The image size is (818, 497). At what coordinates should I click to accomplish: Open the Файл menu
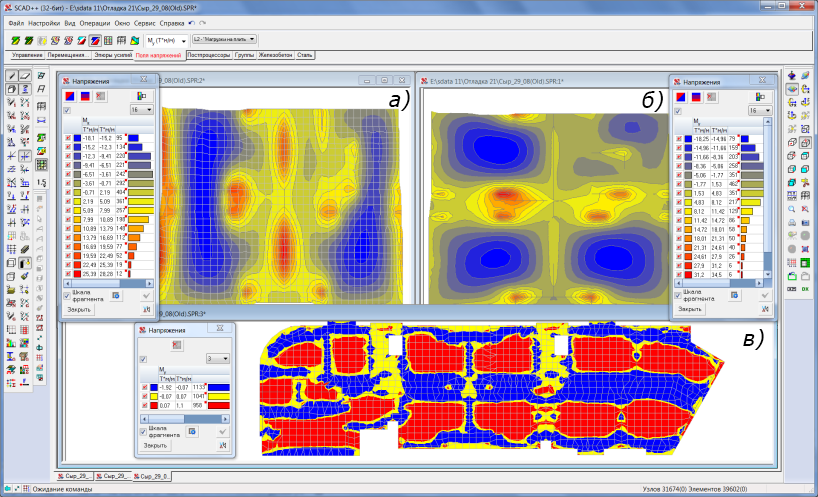[16, 21]
